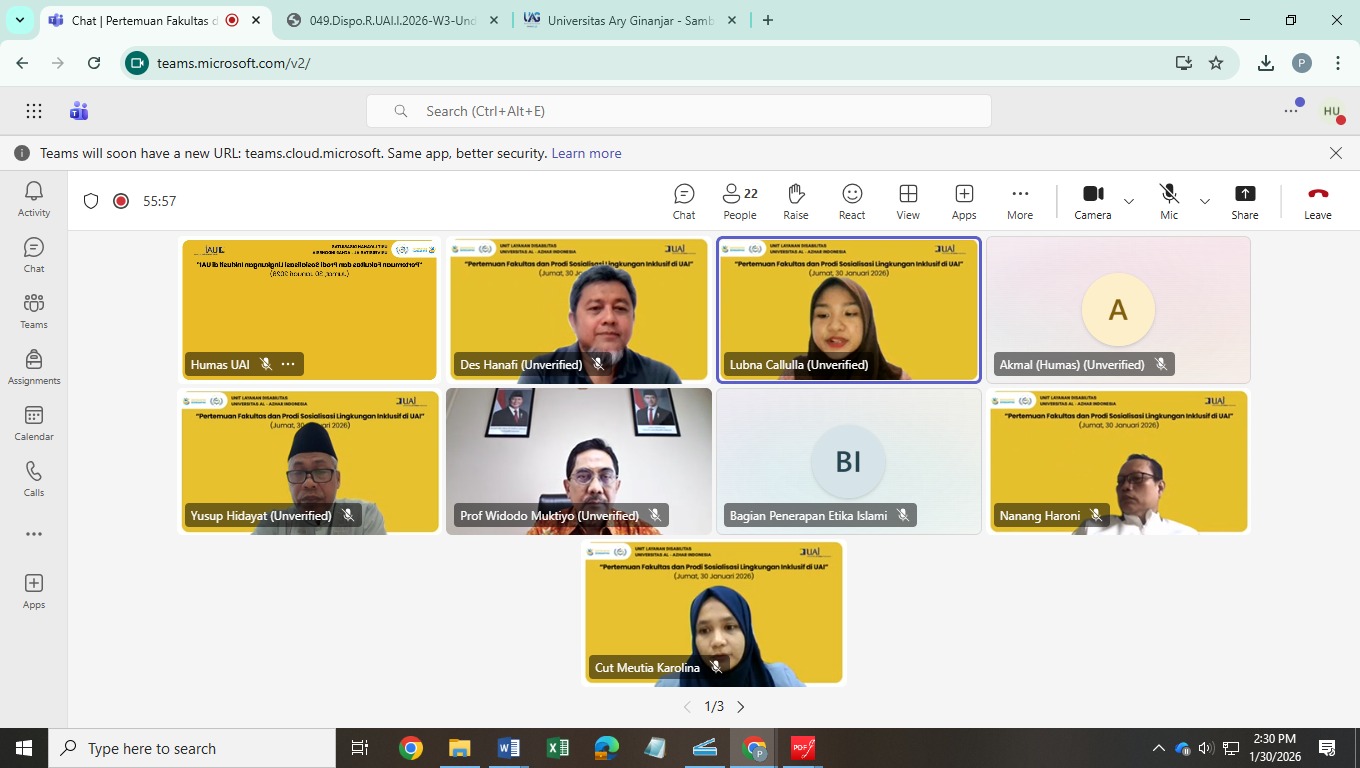Image resolution: width=1360 pixels, height=768 pixels.
Task: Toggle the Camera on
Action: [x=1092, y=201]
